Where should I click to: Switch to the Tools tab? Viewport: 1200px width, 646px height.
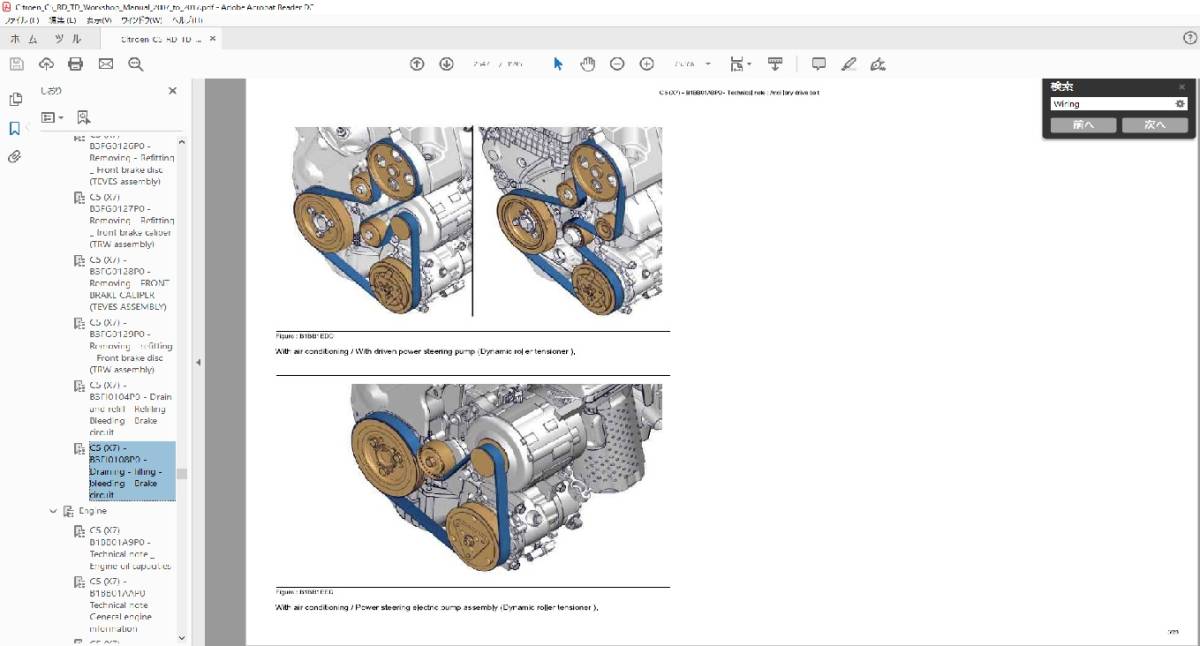point(68,39)
